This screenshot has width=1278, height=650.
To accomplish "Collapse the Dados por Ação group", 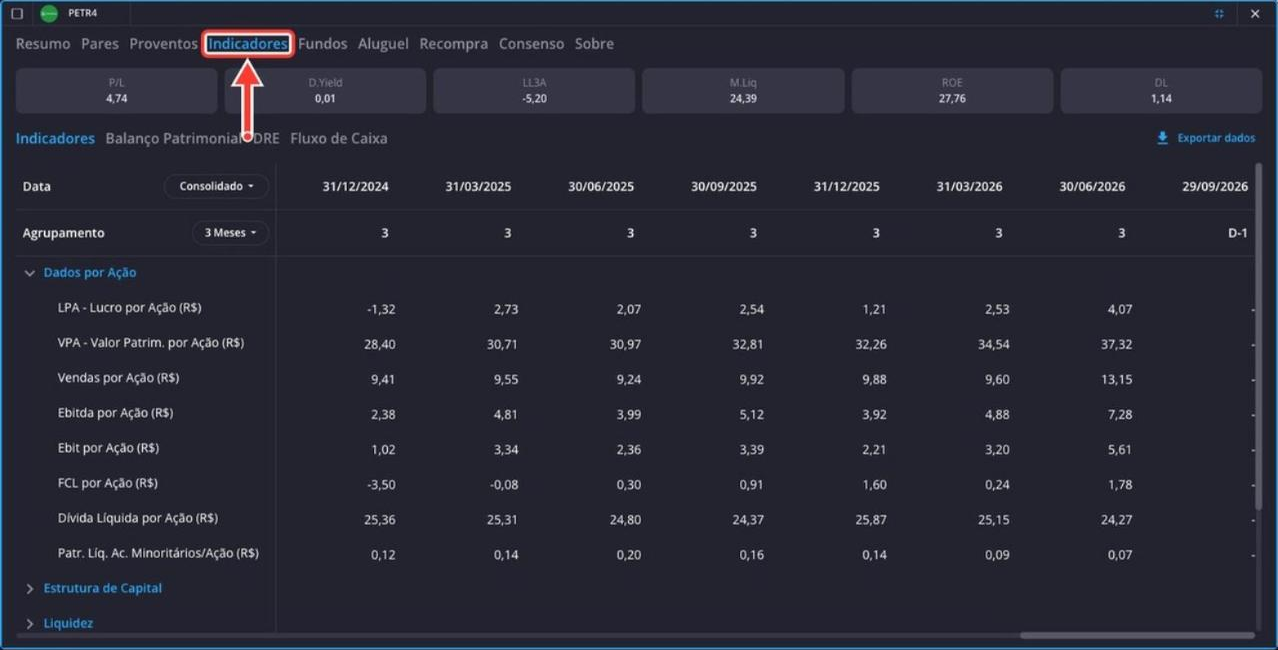I will coord(30,273).
